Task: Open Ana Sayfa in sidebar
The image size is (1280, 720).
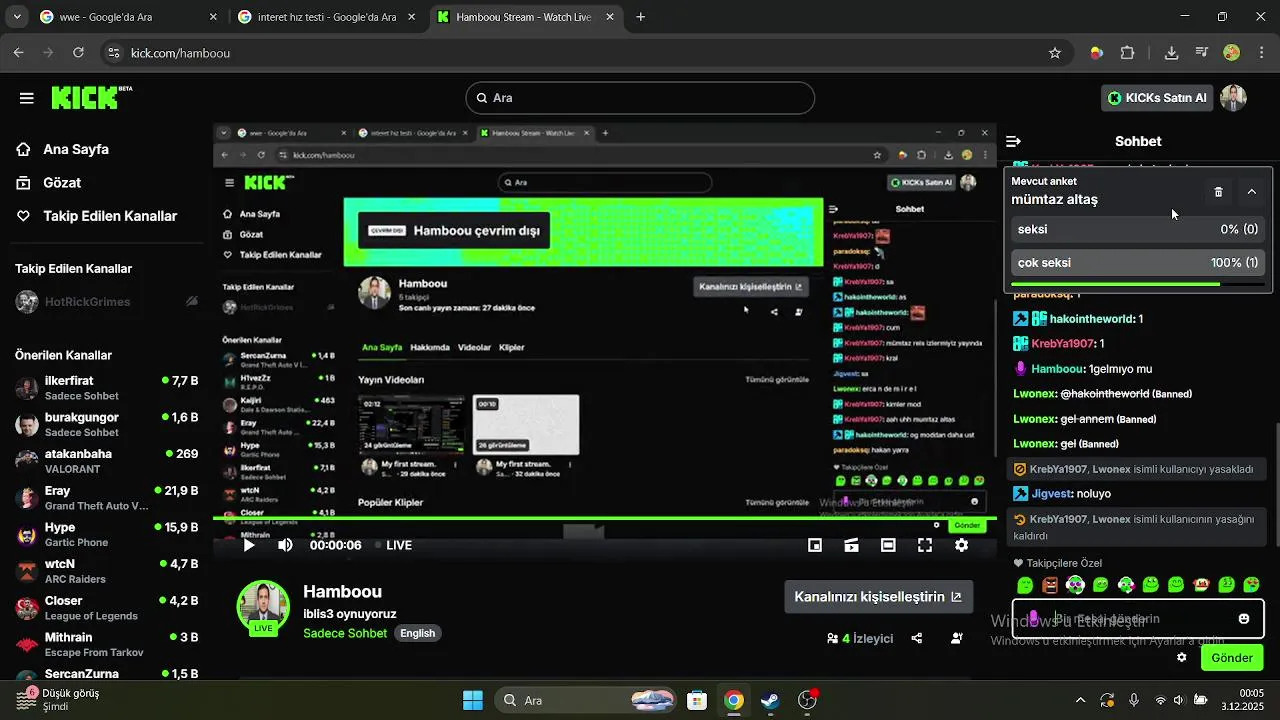Action: (x=76, y=149)
